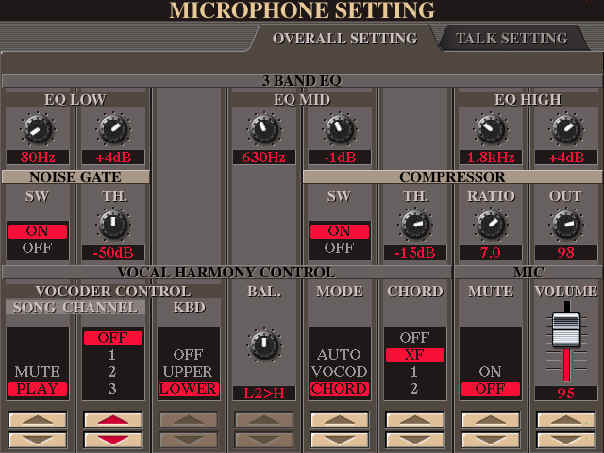Viewport: 604px width, 453px height.
Task: Click the MIC VOLUME fader handle
Action: pyautogui.click(x=566, y=330)
